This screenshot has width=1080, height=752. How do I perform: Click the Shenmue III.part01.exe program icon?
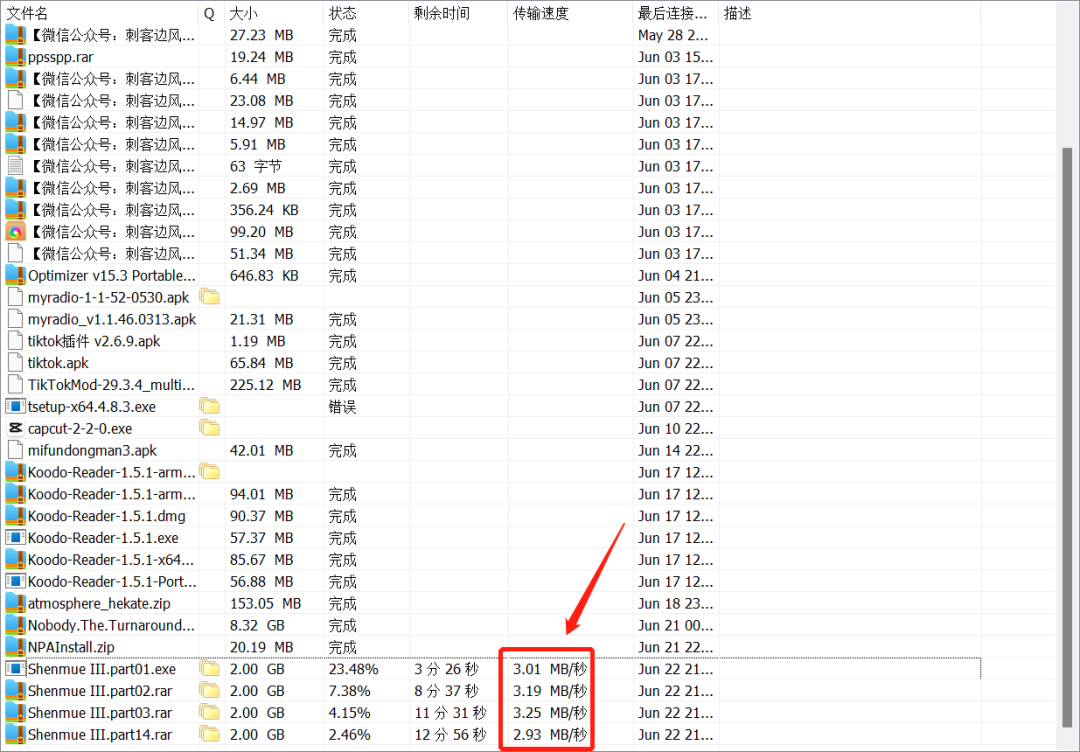pos(15,669)
